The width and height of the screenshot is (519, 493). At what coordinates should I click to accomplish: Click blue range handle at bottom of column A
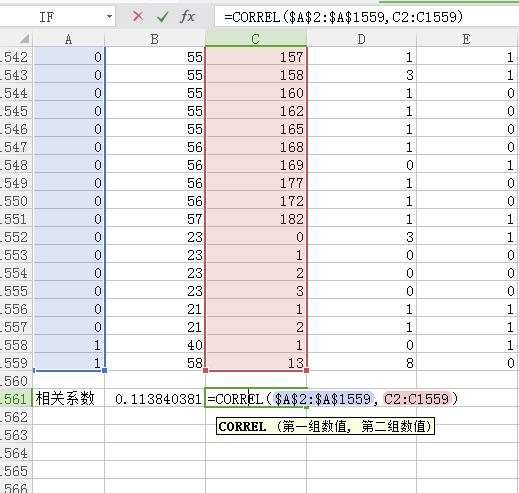point(104,370)
